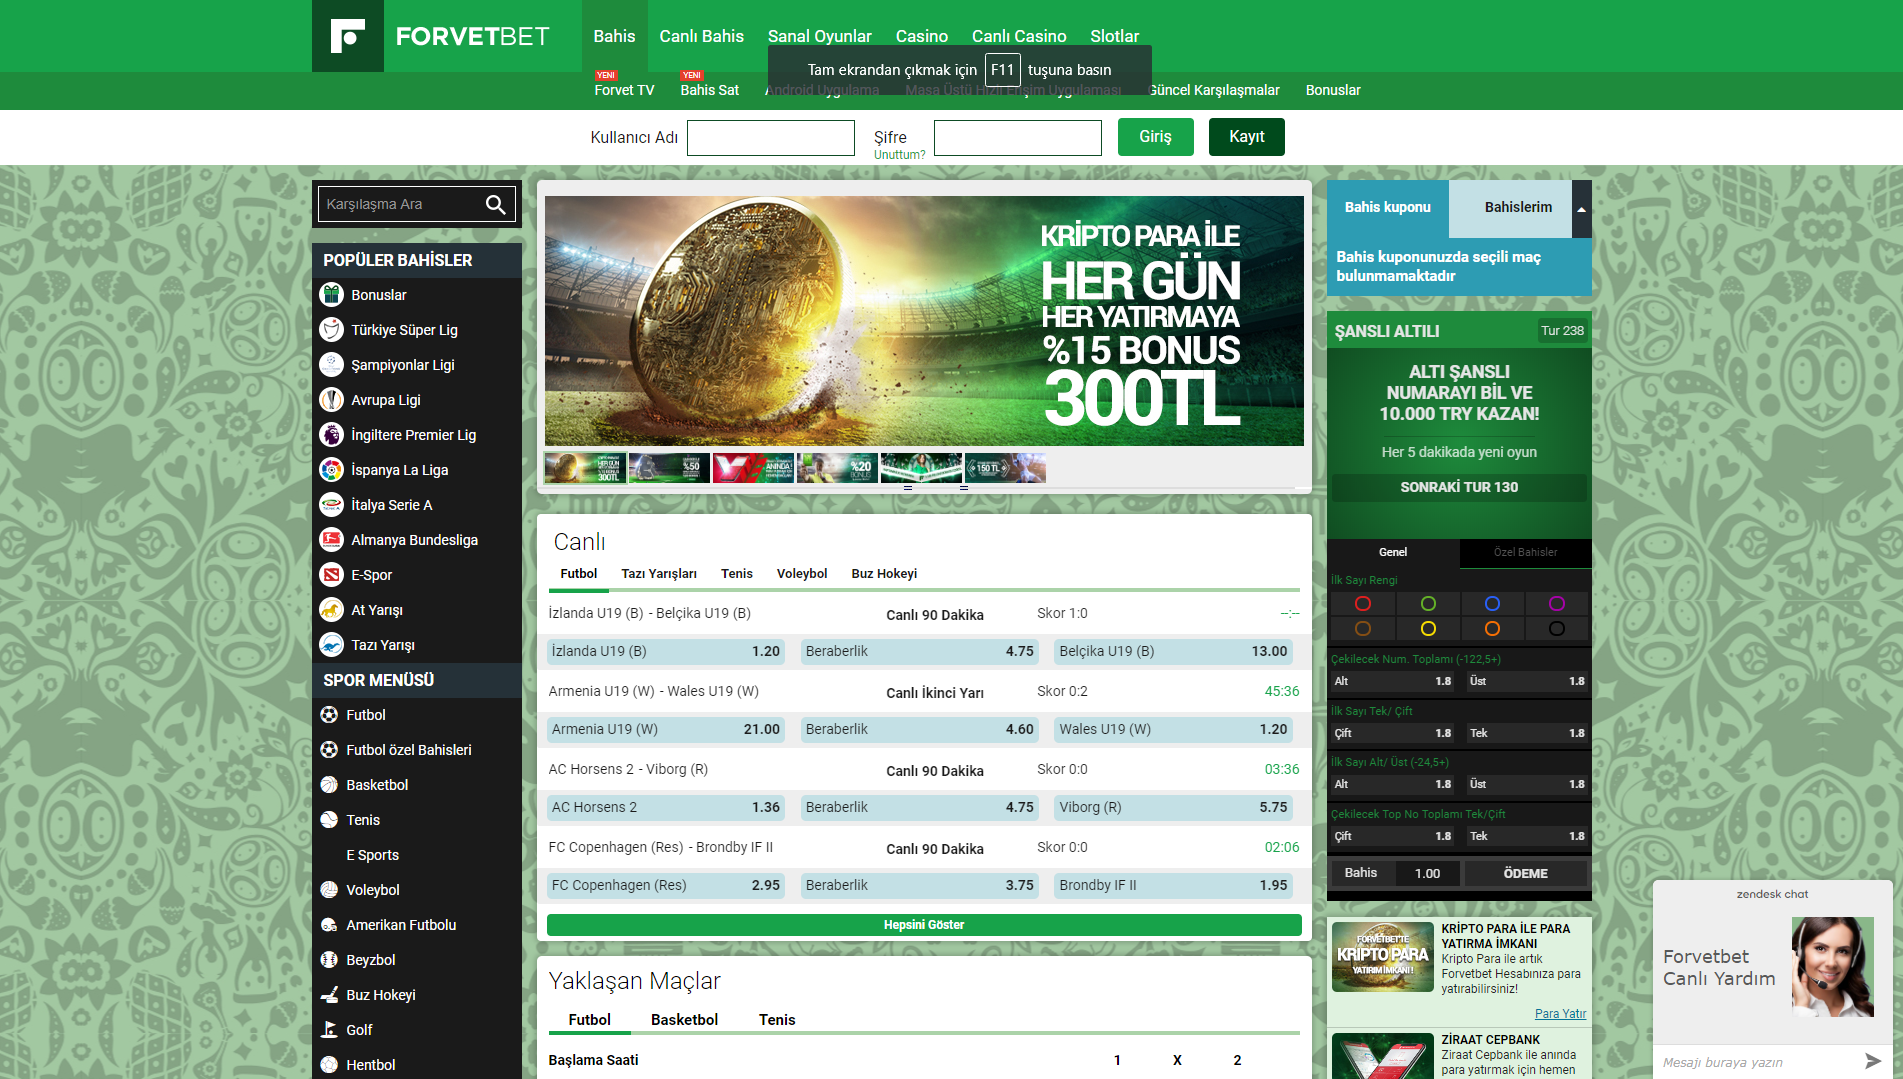The image size is (1903, 1079).
Task: Focus the Kullanıcı Adı input field
Action: point(770,138)
